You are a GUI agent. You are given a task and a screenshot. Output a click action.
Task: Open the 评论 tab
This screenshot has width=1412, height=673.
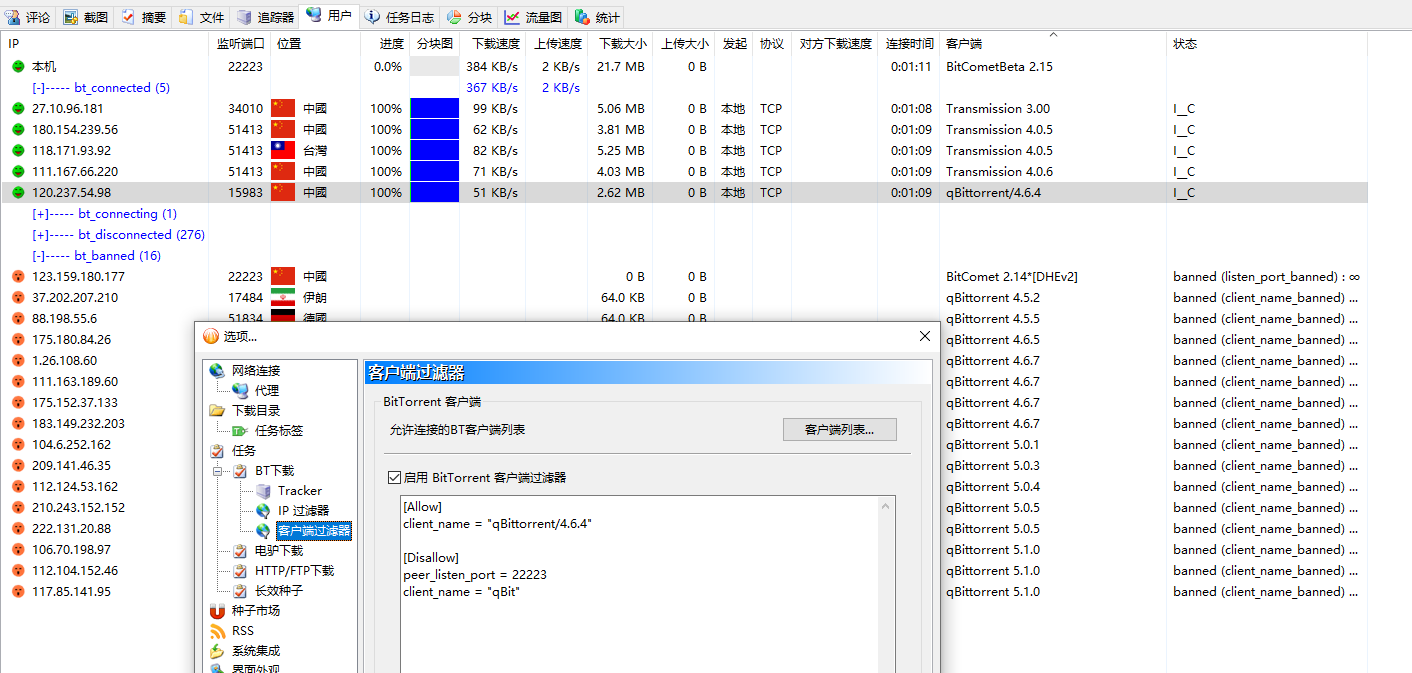28,17
